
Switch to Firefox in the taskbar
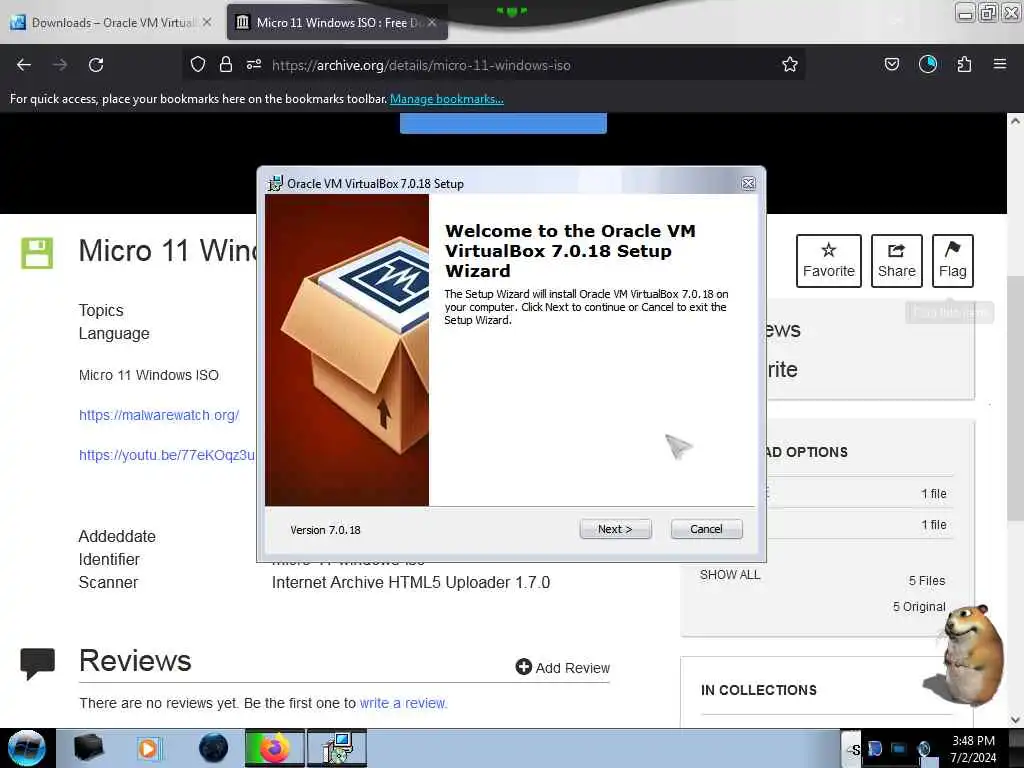point(274,748)
